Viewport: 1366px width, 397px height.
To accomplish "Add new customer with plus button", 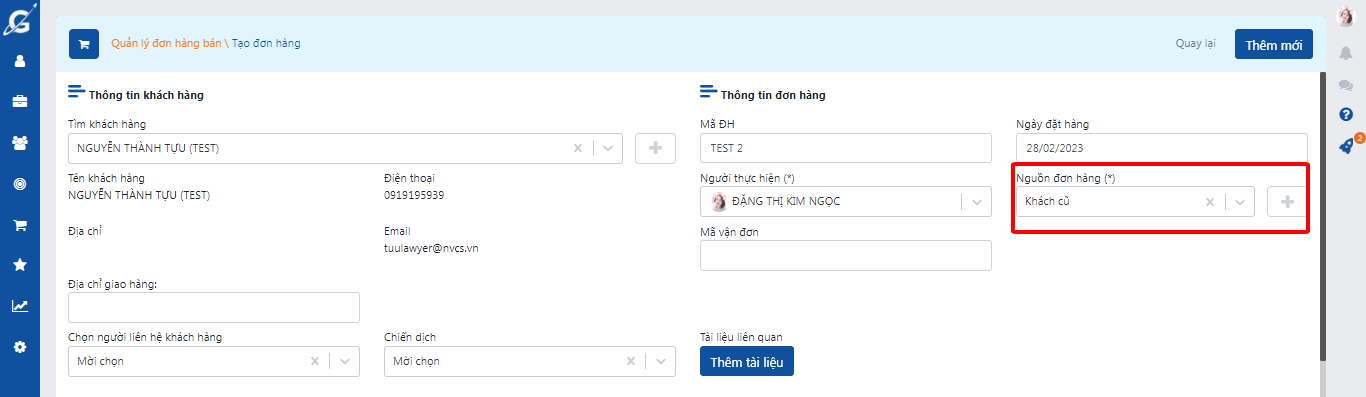I will pos(656,148).
